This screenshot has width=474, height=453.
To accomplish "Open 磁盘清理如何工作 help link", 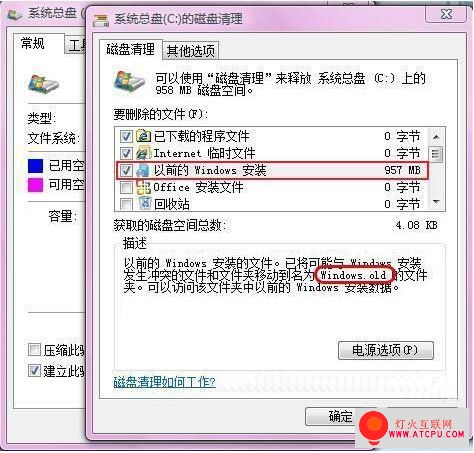I will (x=164, y=382).
